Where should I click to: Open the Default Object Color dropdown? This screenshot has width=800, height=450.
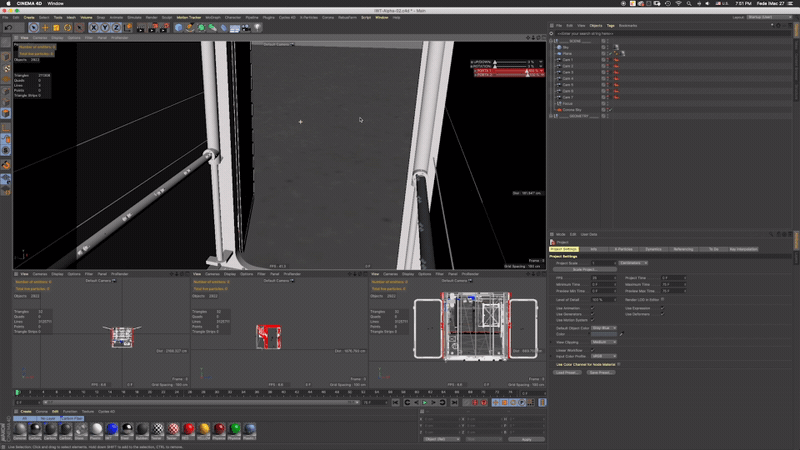(604, 327)
